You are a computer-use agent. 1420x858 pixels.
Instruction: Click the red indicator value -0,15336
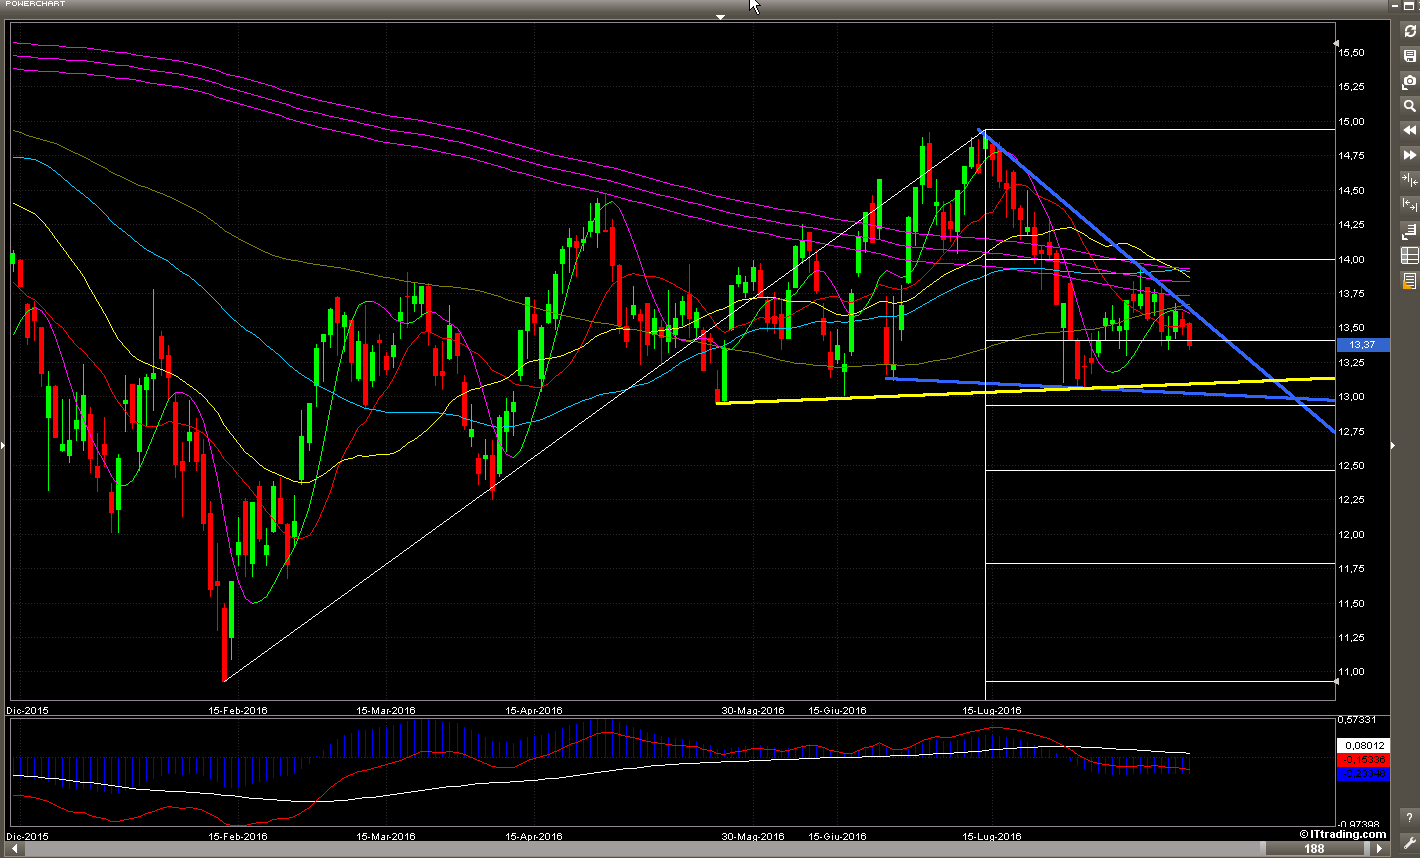(1362, 759)
